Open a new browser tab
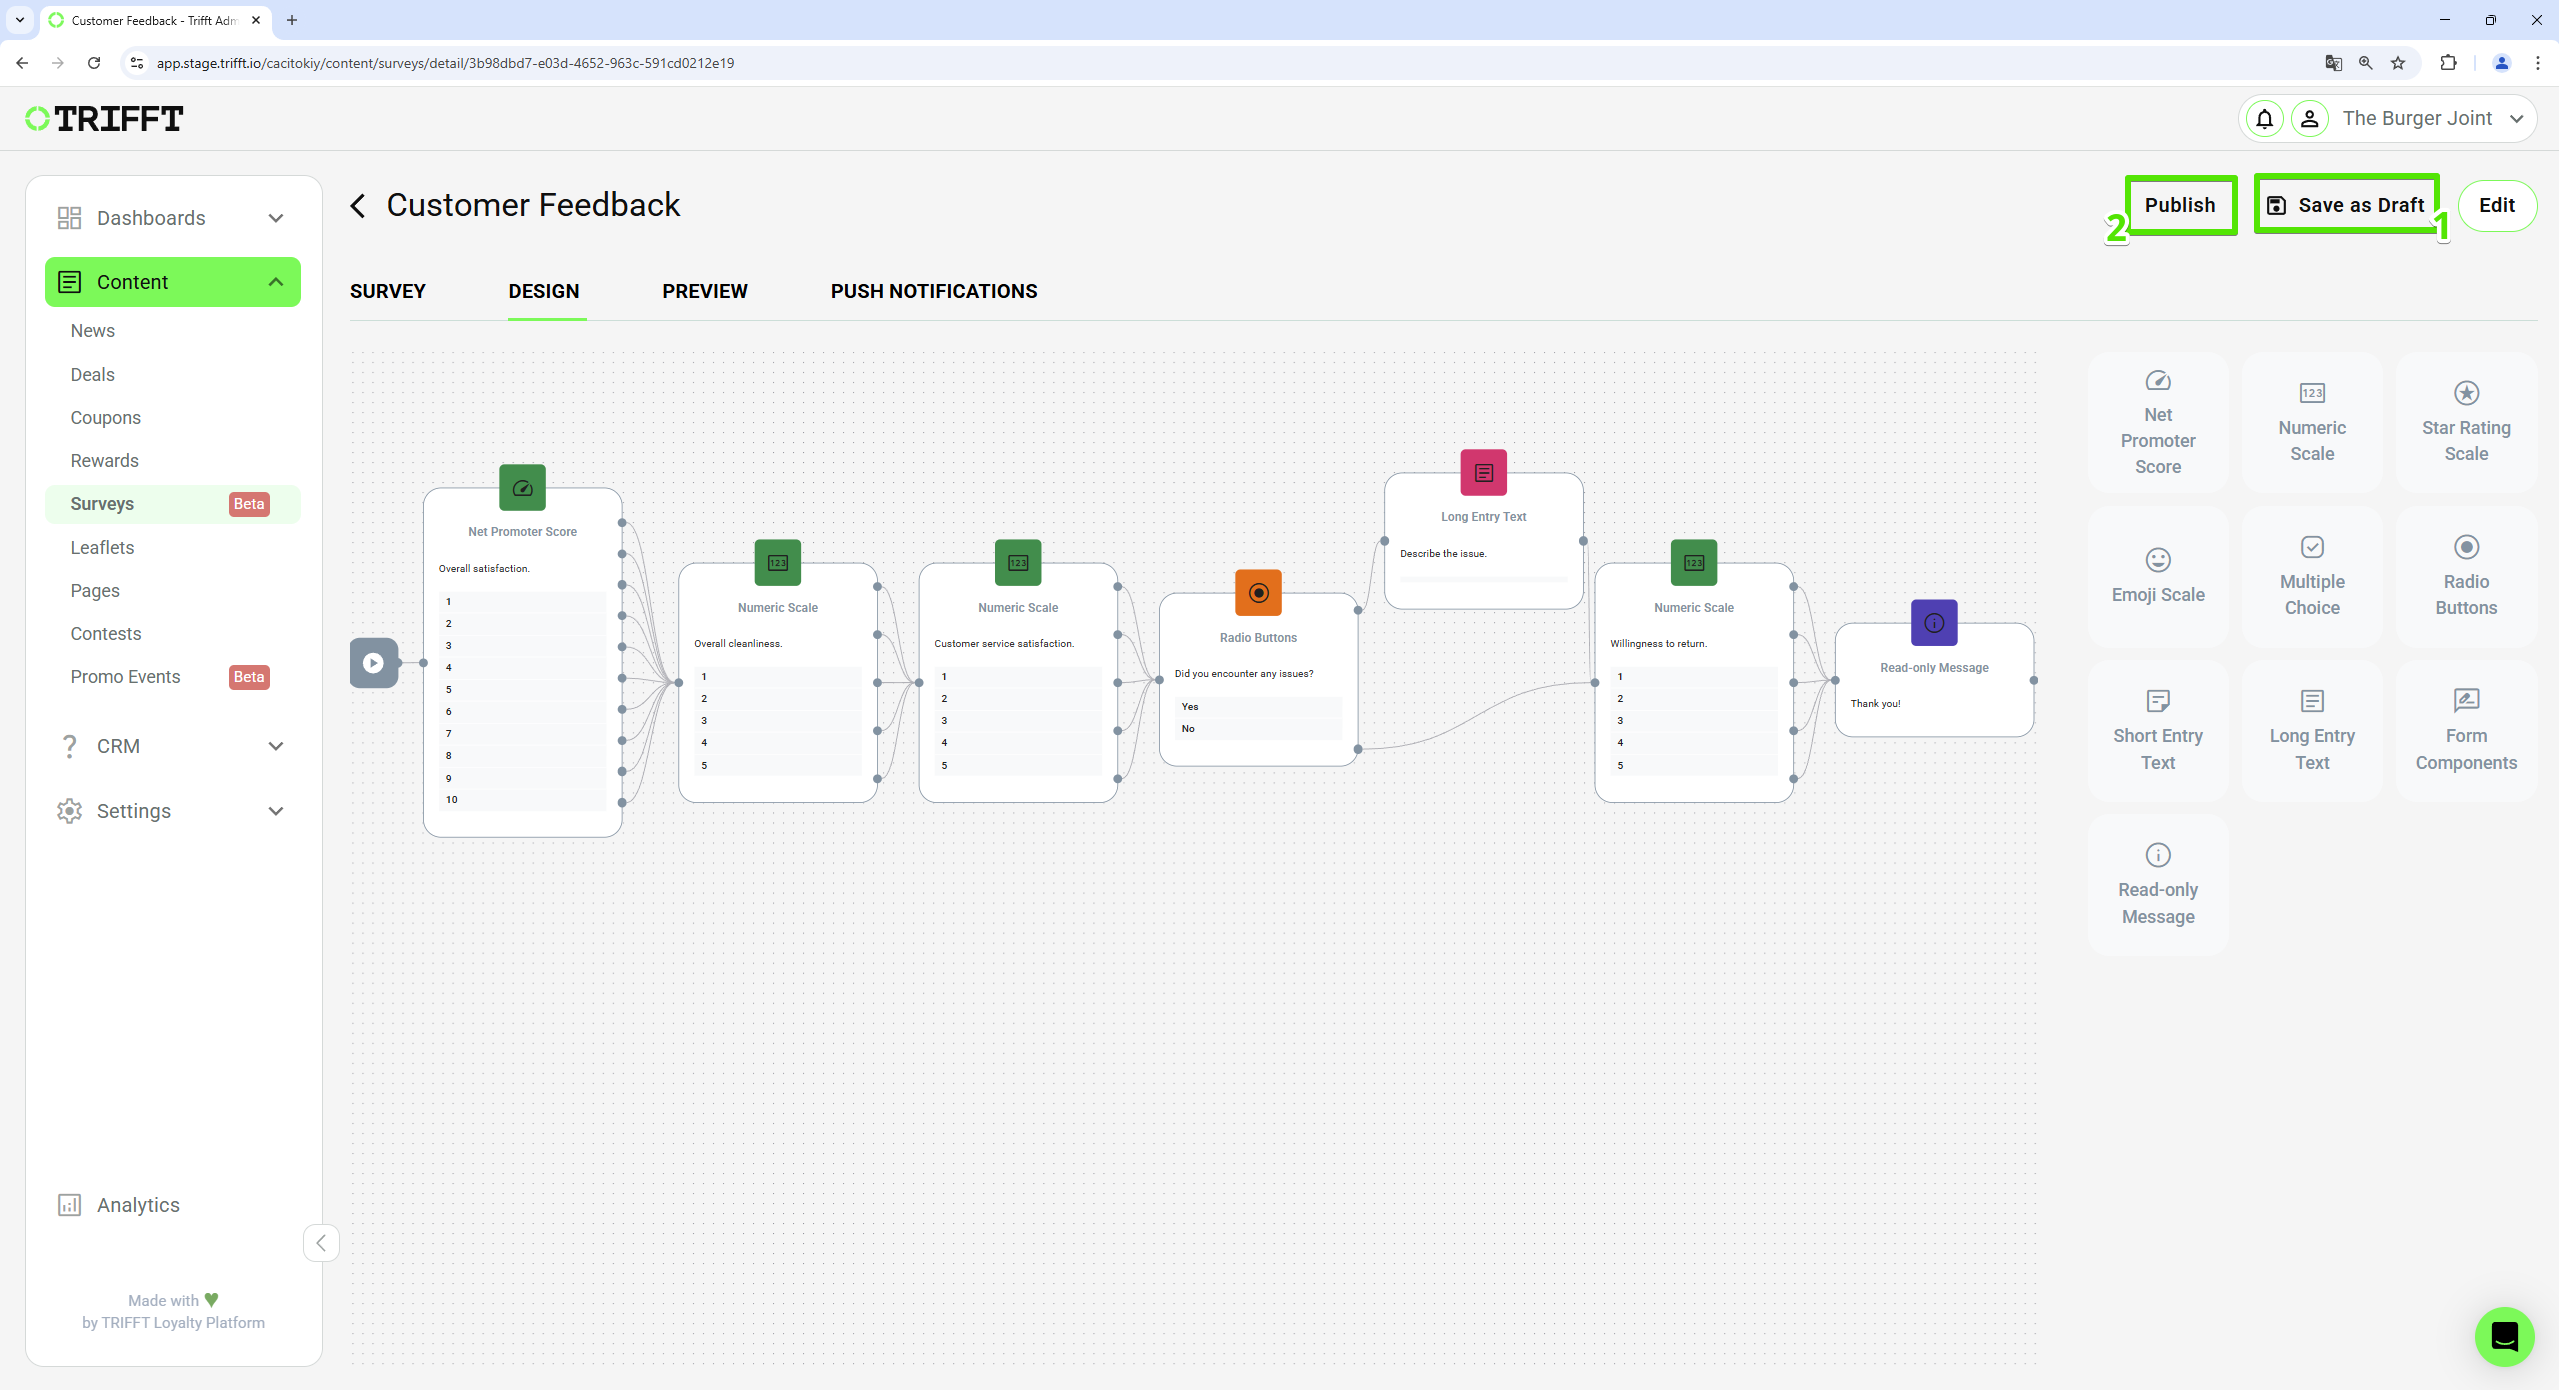 pos(292,20)
